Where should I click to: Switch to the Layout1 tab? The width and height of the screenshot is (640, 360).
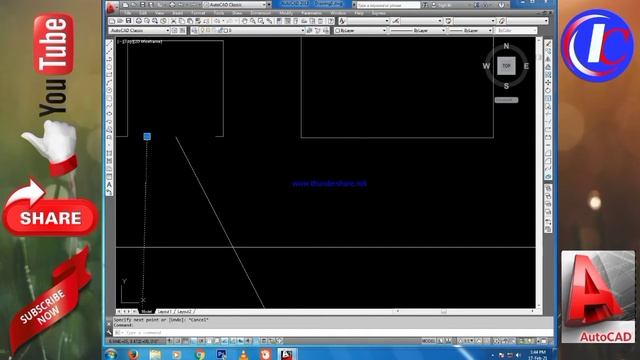pyautogui.click(x=165, y=311)
